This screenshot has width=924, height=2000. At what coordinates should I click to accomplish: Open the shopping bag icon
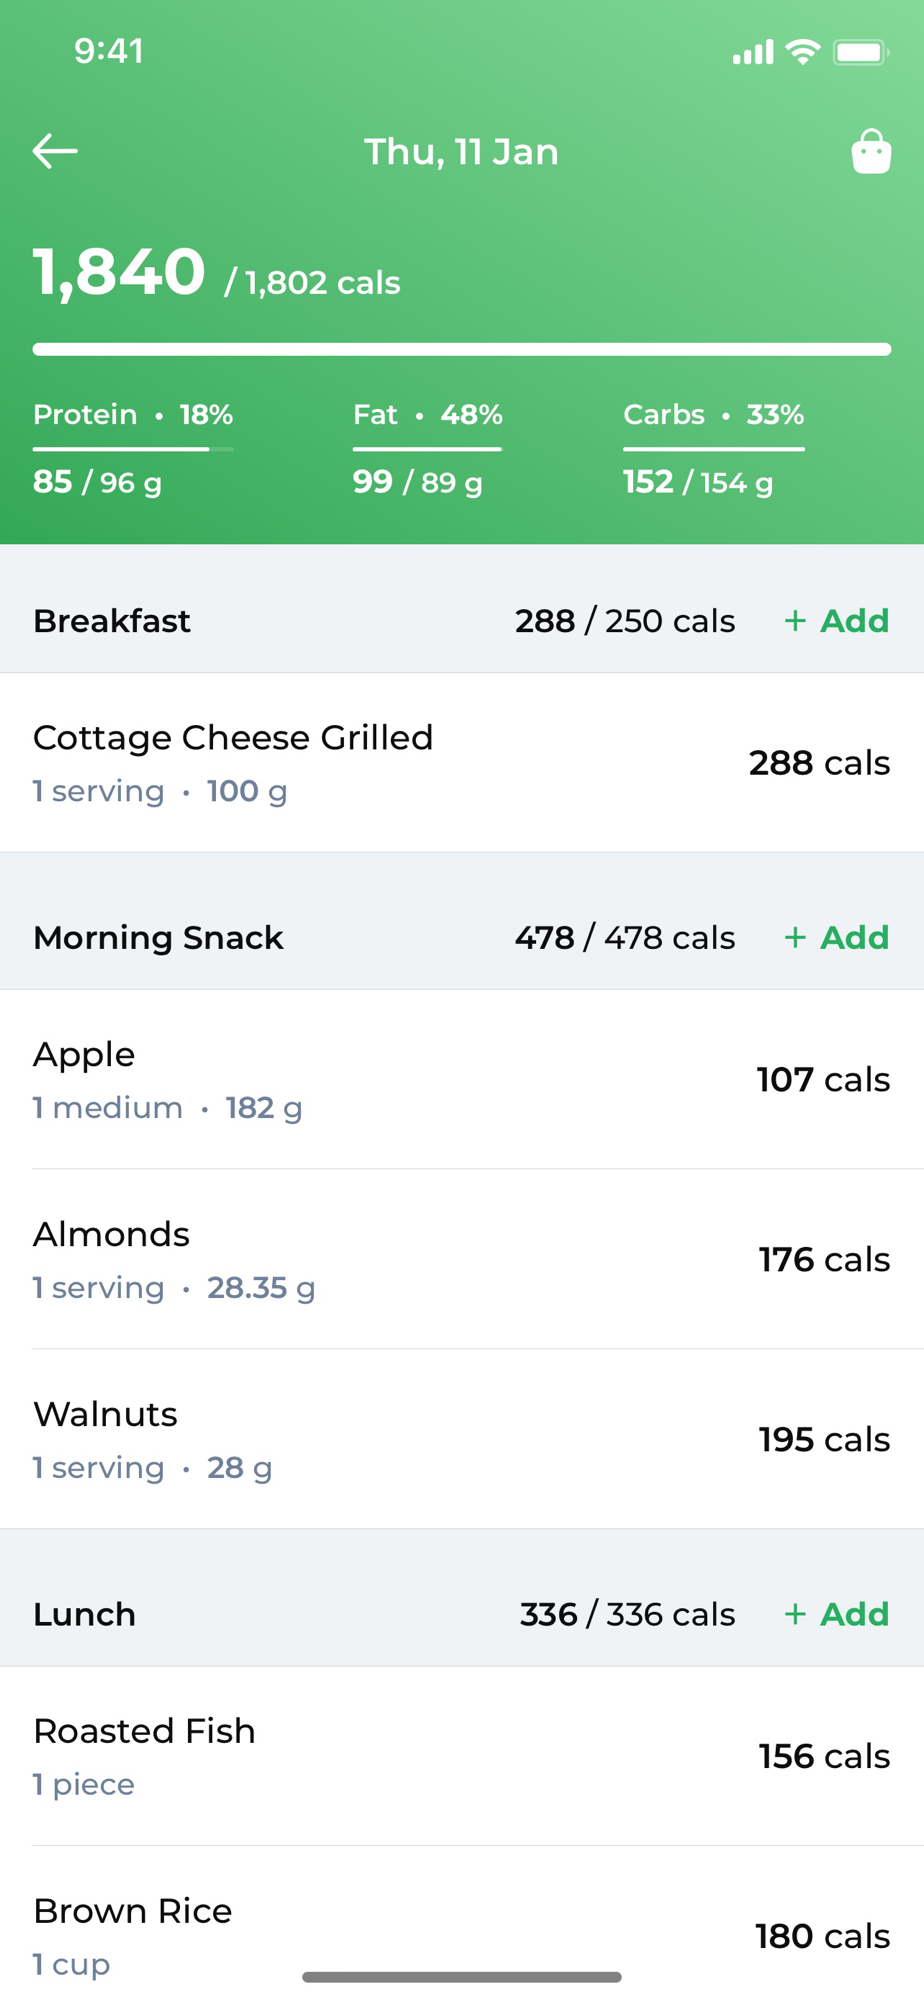click(x=871, y=152)
